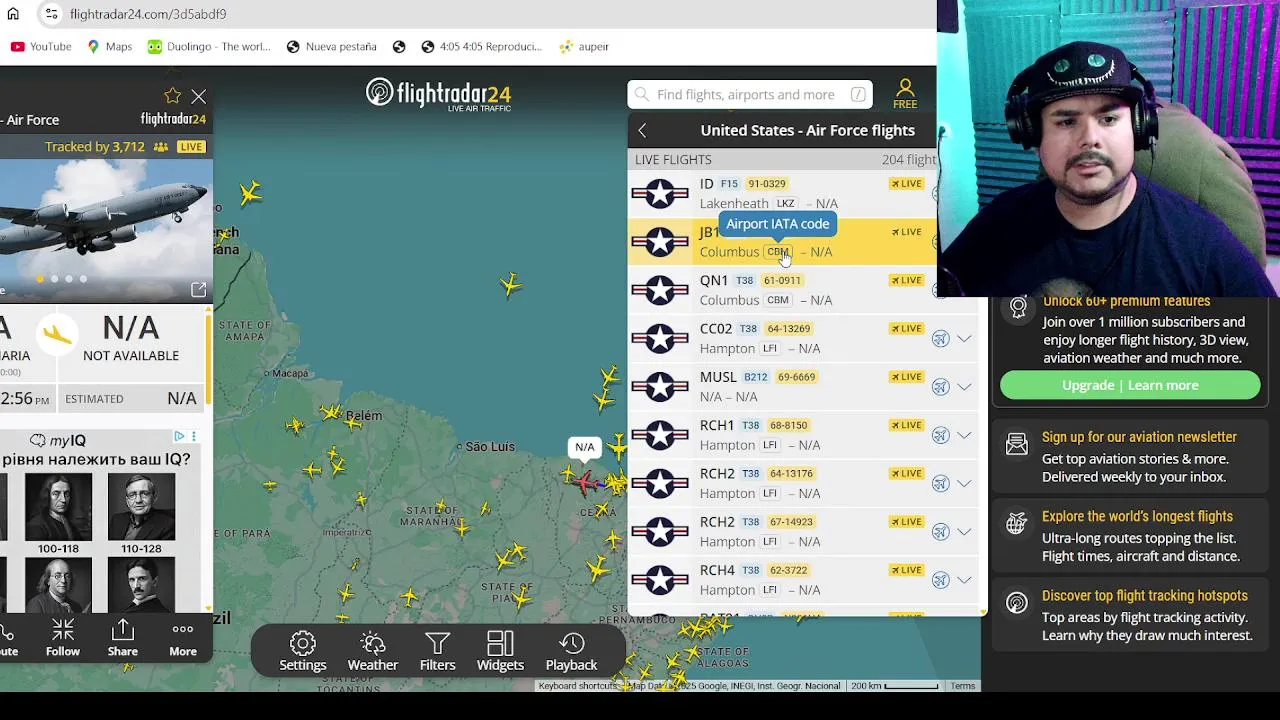This screenshot has height=720, width=1280.
Task: Click the longest flights globe icon
Action: 1017,523
